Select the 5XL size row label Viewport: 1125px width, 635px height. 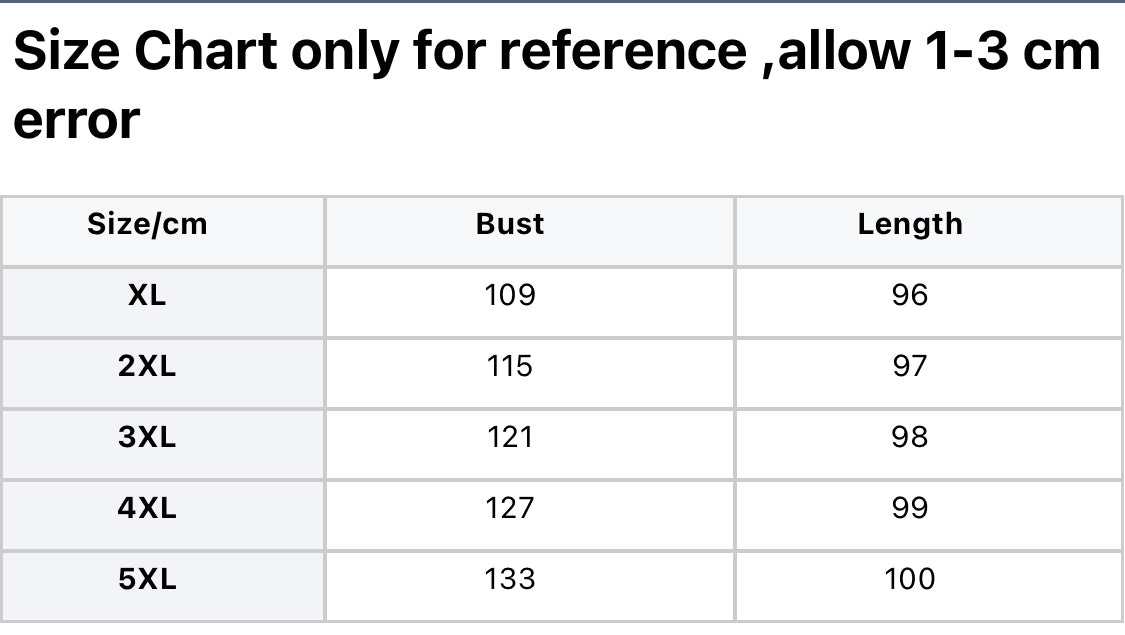147,579
